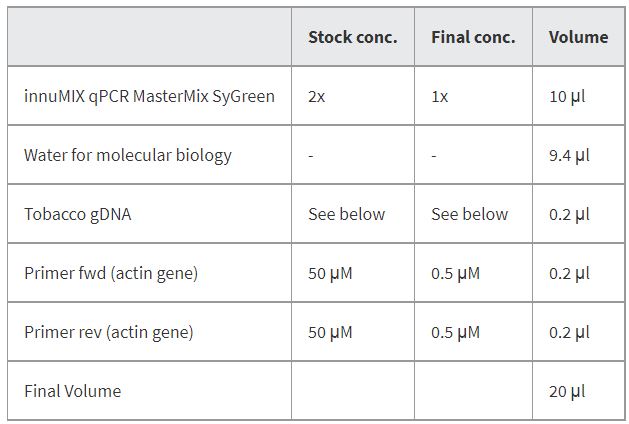Image resolution: width=629 pixels, height=424 pixels.
Task: Select the 20 µl final volume cell
Action: pos(567,391)
